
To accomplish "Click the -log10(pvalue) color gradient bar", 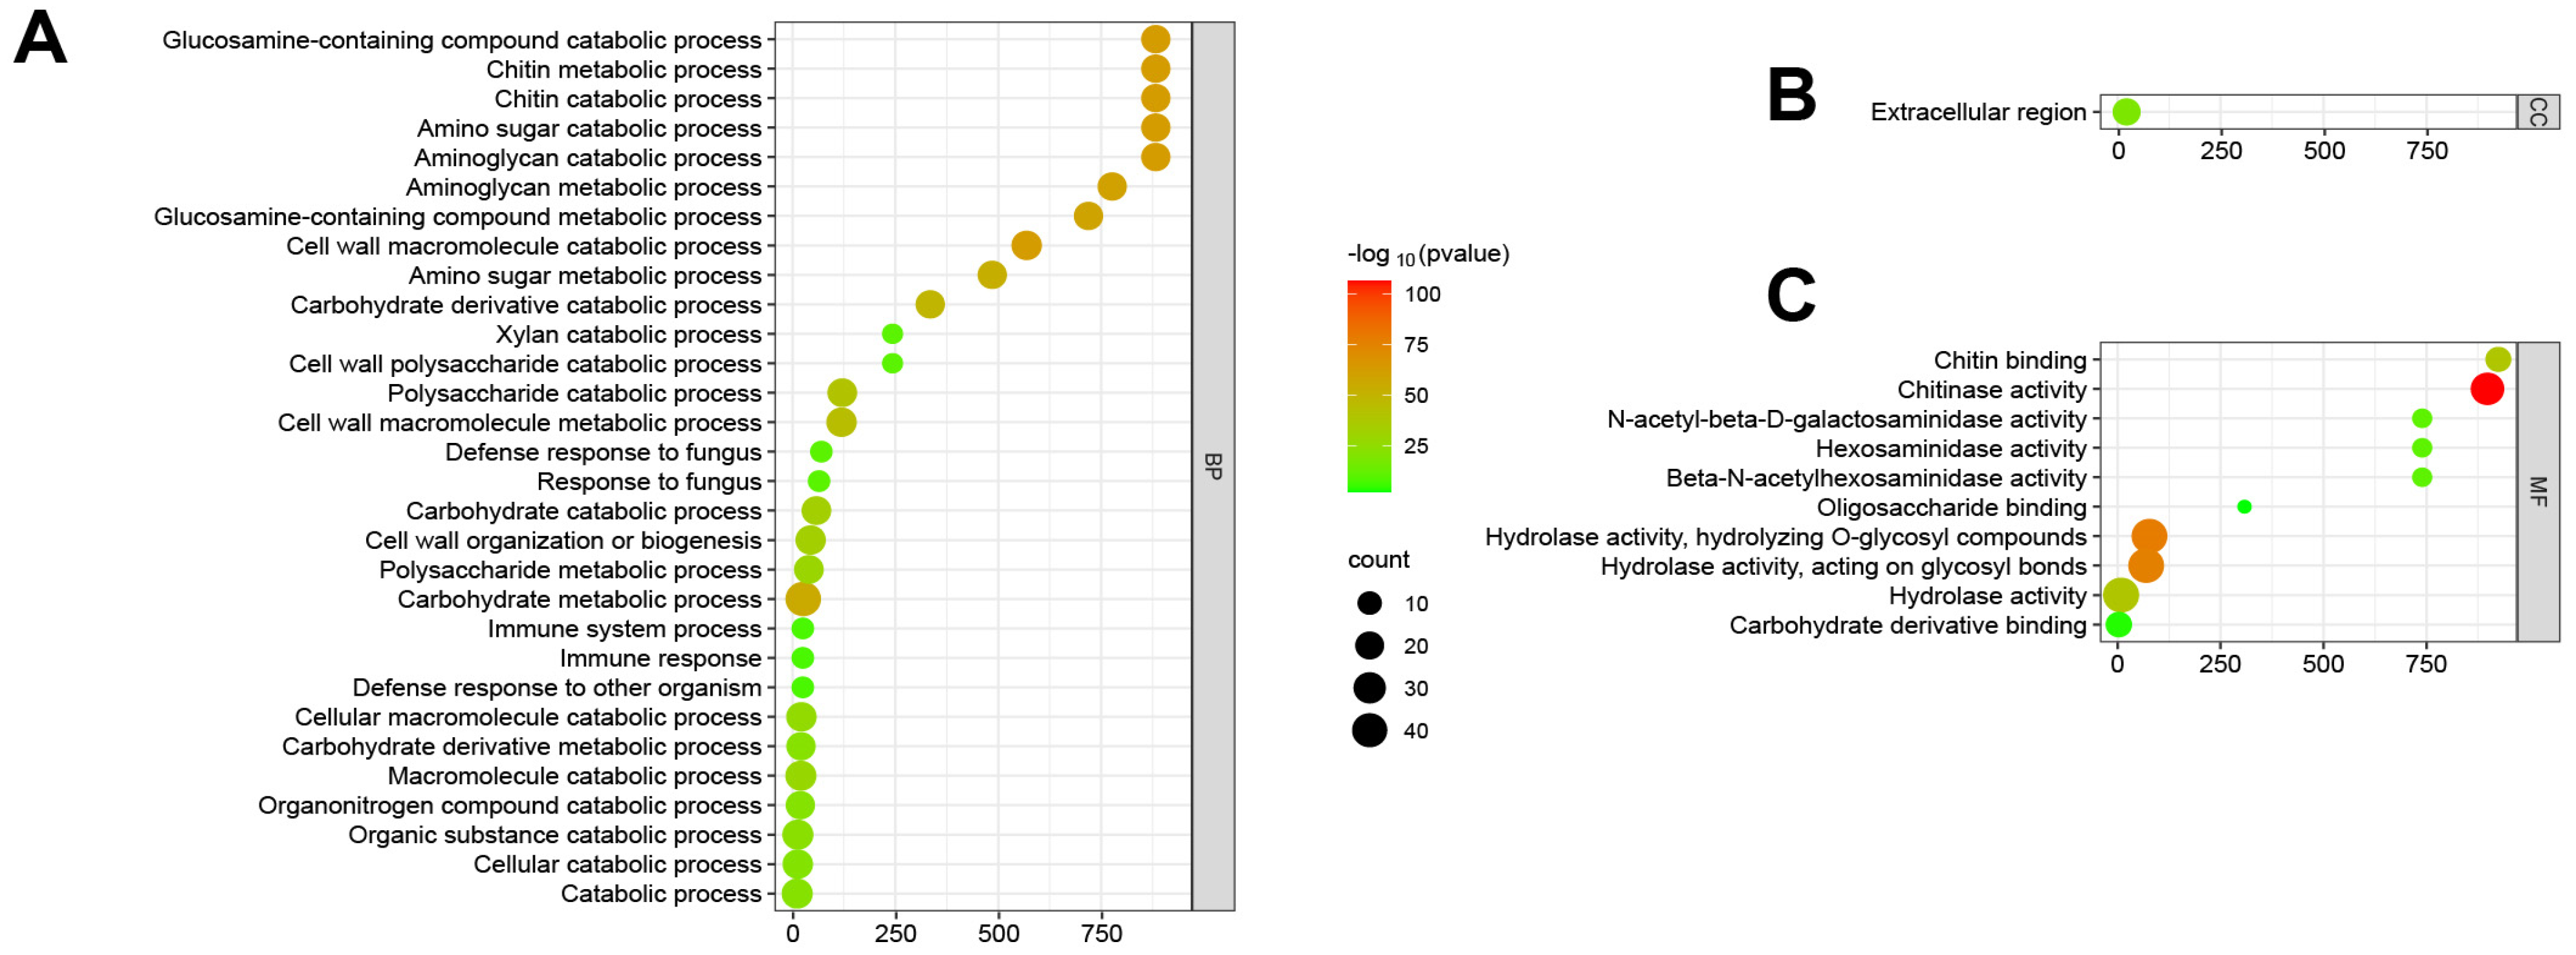I will [1369, 387].
